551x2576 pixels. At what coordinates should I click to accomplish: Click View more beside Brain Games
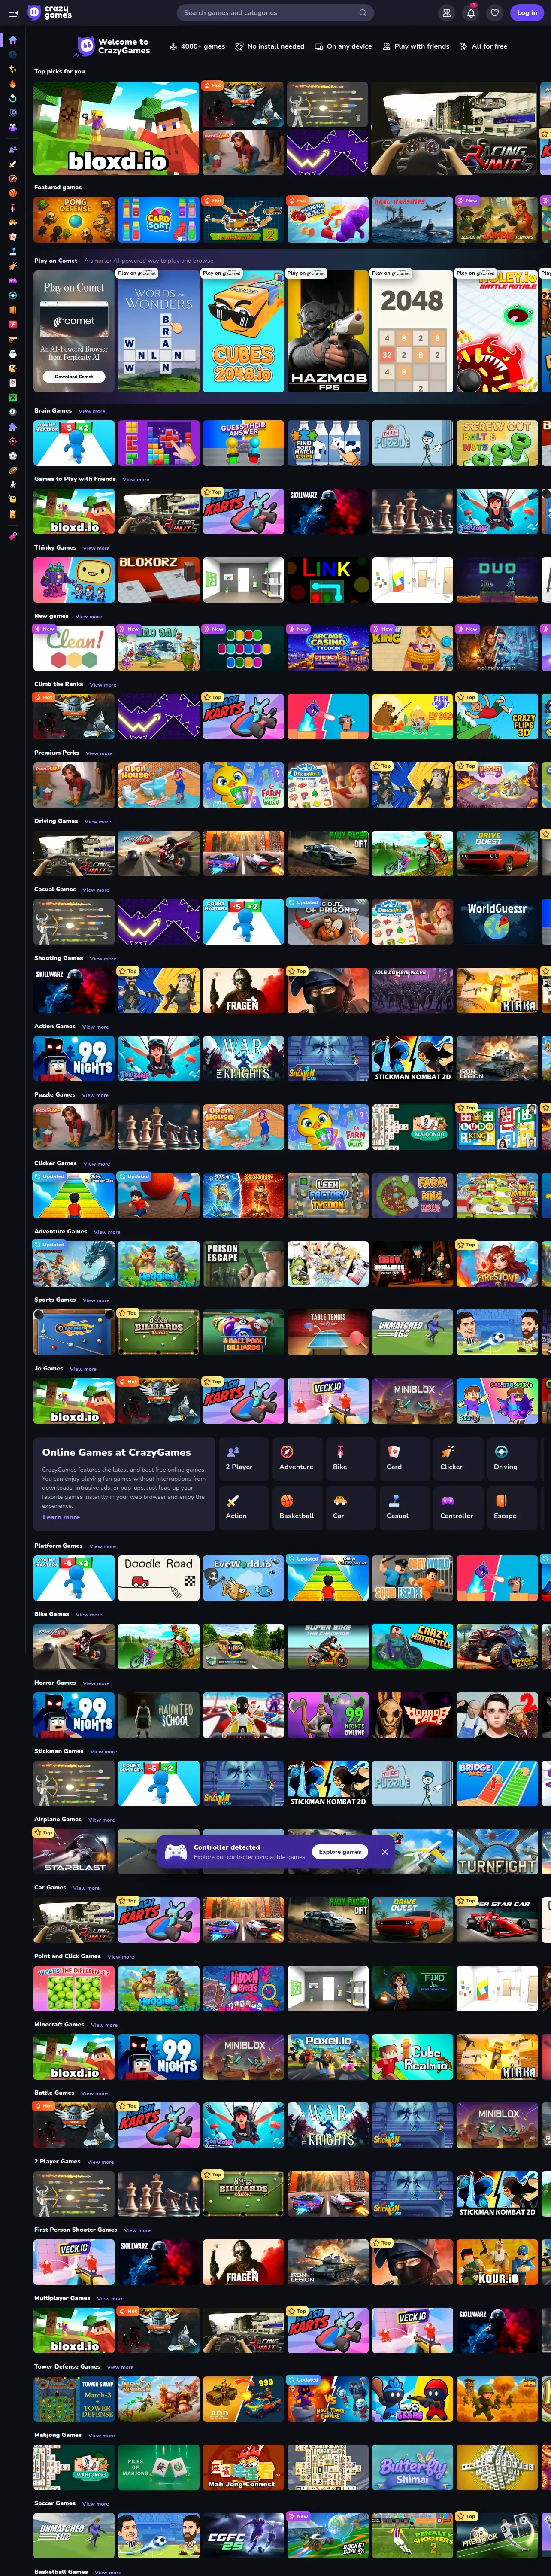[92, 411]
